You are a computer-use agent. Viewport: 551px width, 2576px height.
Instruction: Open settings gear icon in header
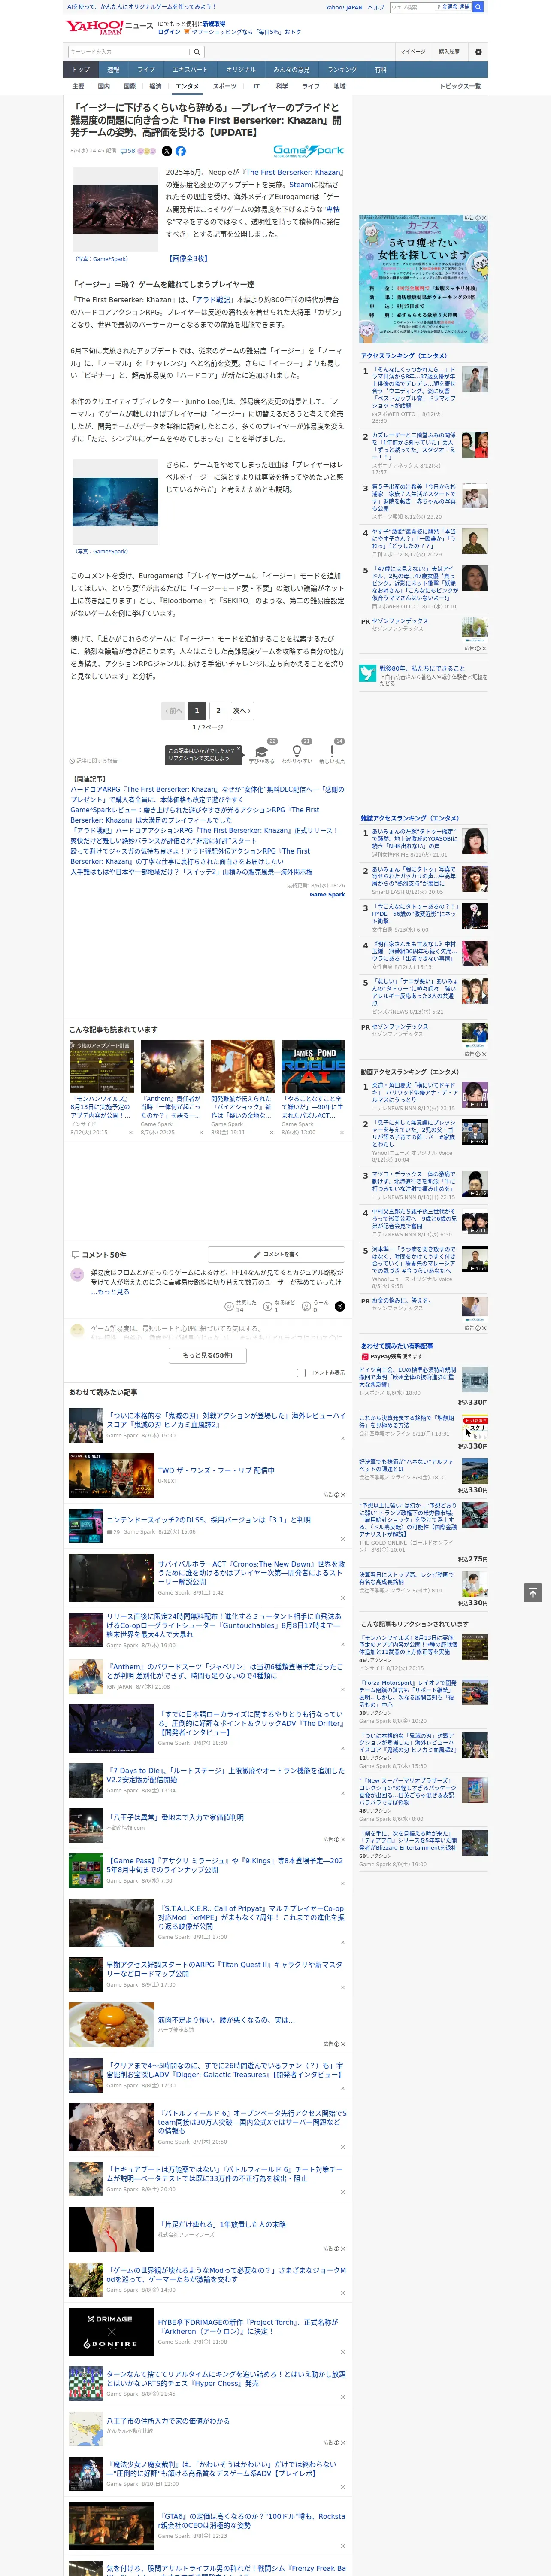coord(478,51)
